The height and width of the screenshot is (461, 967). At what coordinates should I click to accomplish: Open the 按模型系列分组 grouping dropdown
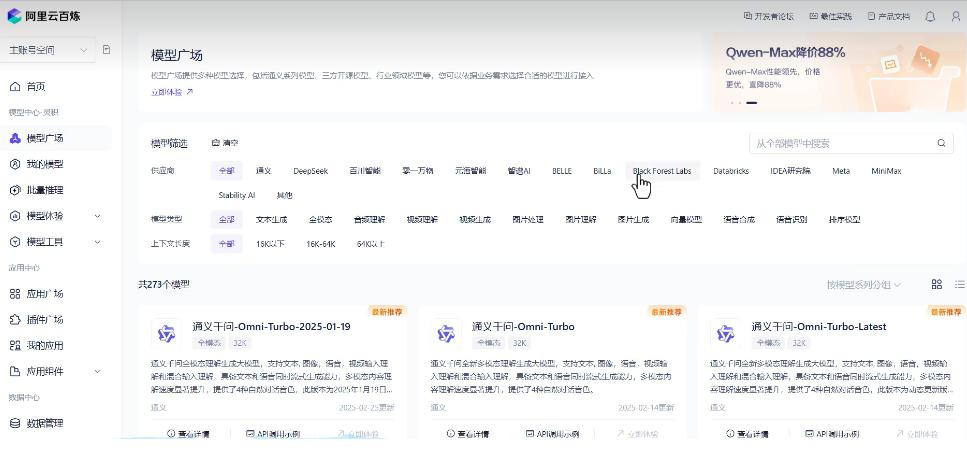click(863, 285)
